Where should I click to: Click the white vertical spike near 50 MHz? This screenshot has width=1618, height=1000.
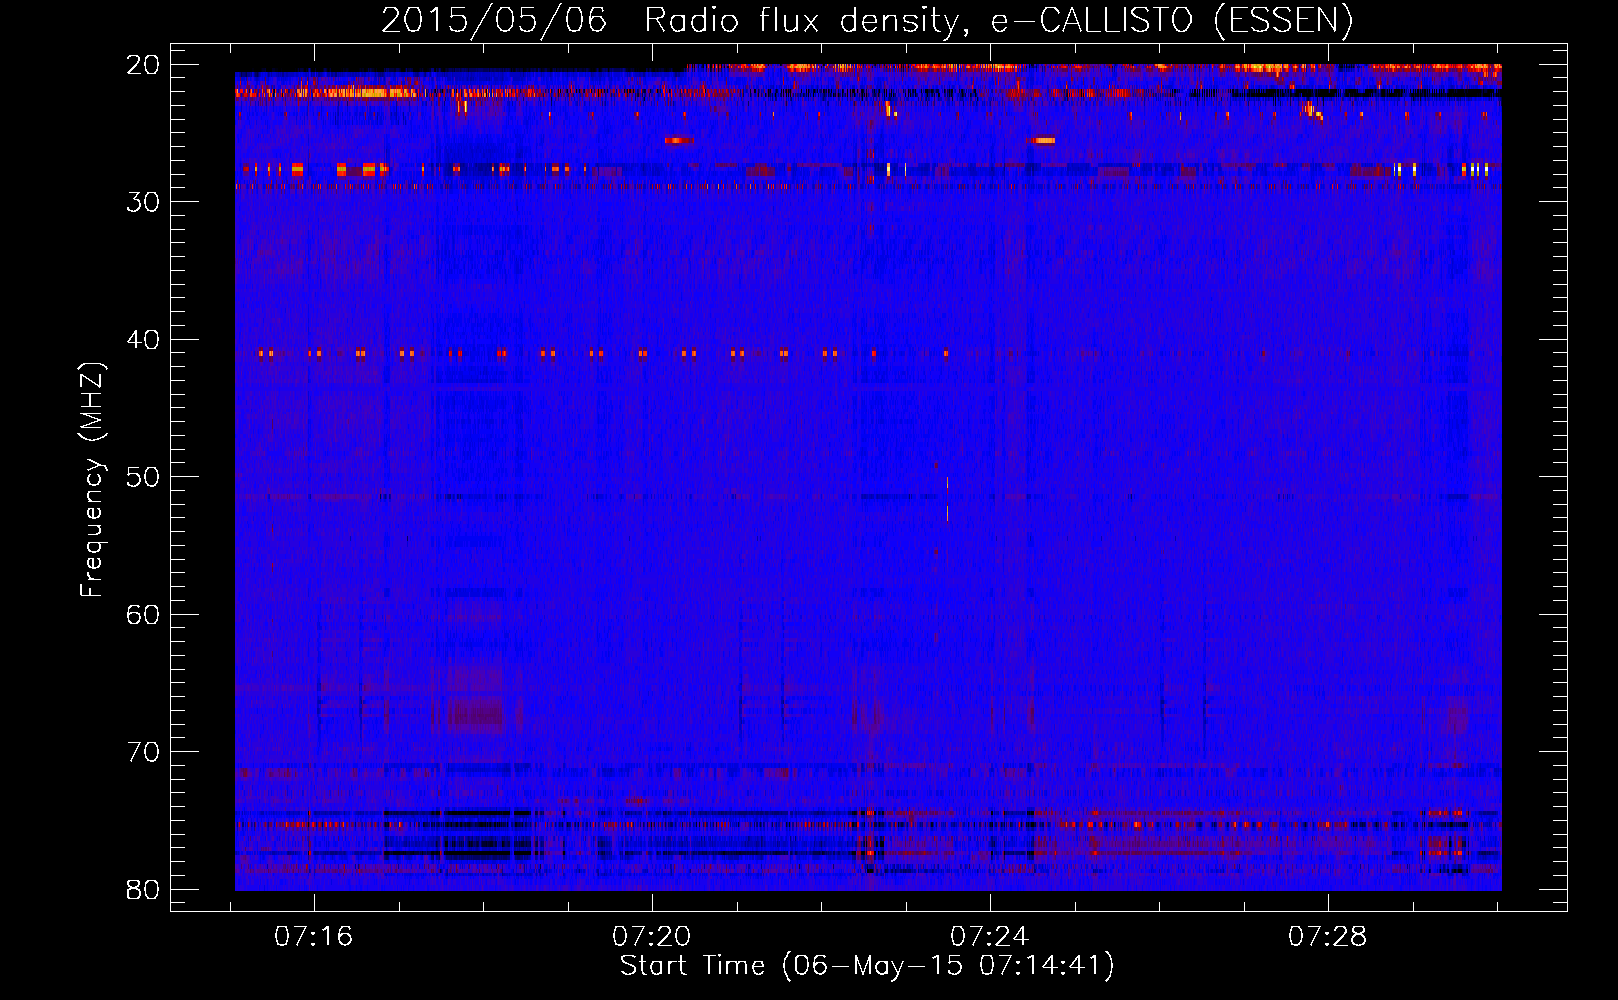(947, 498)
